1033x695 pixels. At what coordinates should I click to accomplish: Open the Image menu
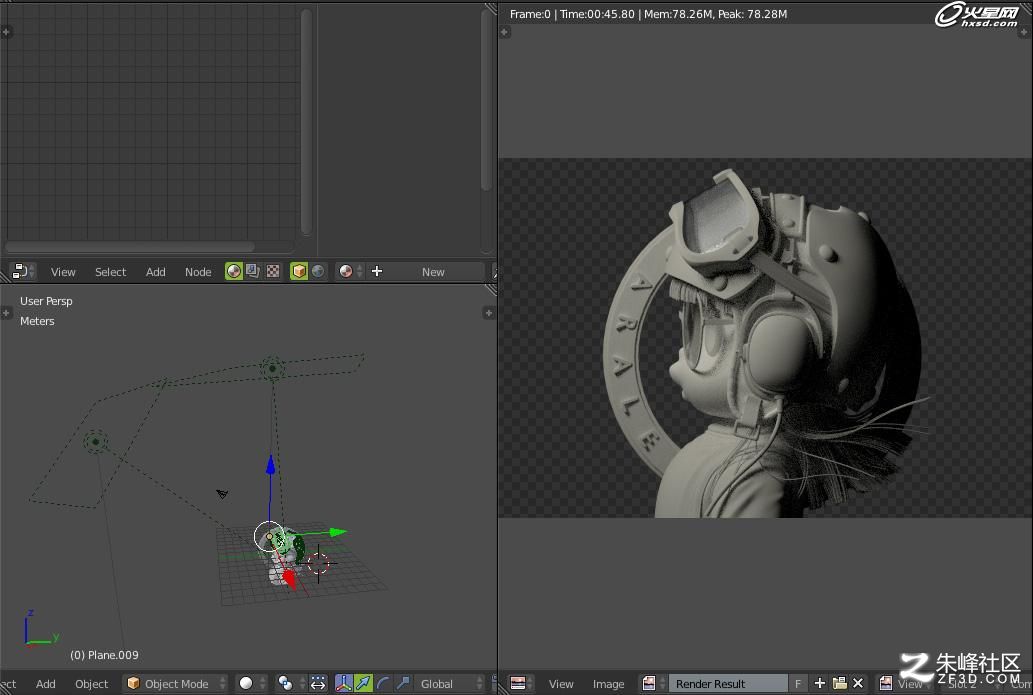point(608,684)
